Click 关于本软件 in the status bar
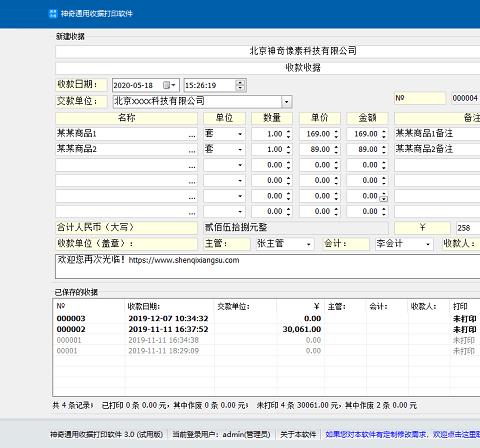 click(298, 434)
